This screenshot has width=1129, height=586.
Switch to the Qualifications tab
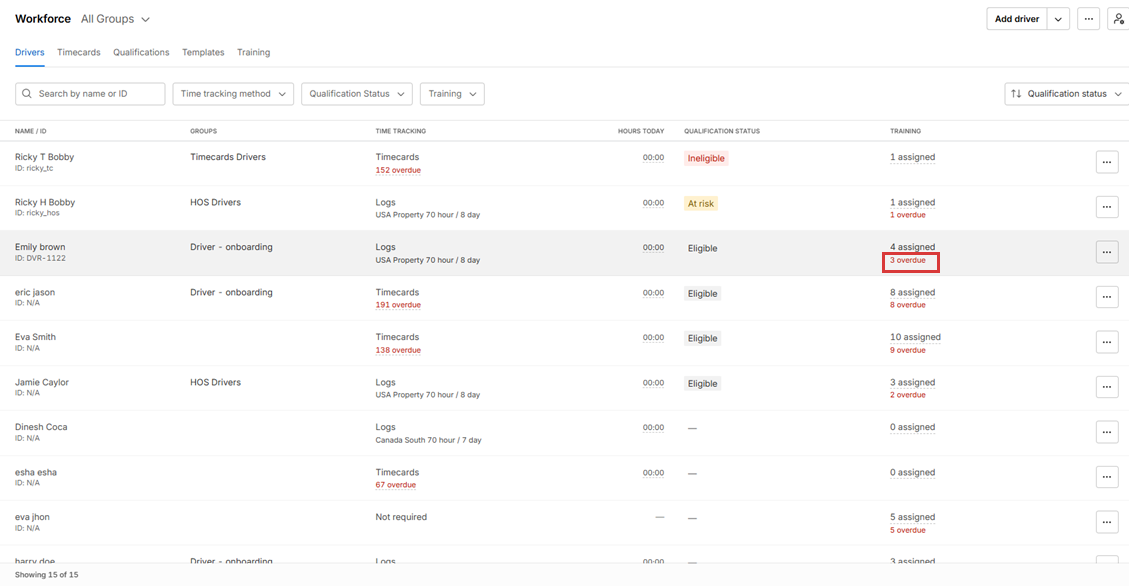pyautogui.click(x=141, y=52)
